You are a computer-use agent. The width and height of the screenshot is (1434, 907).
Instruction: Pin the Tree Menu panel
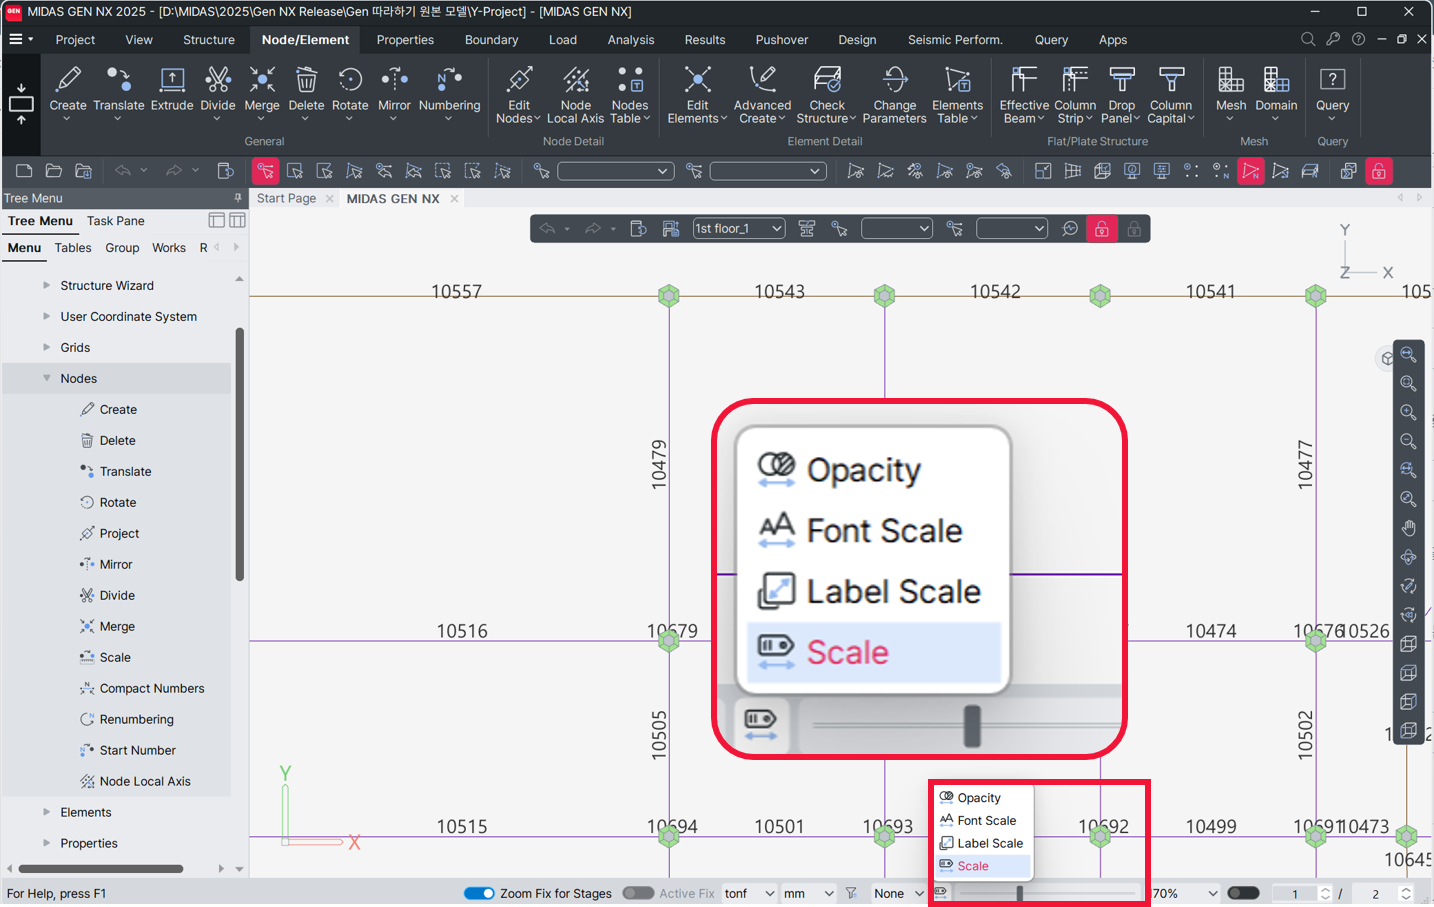[x=238, y=198]
